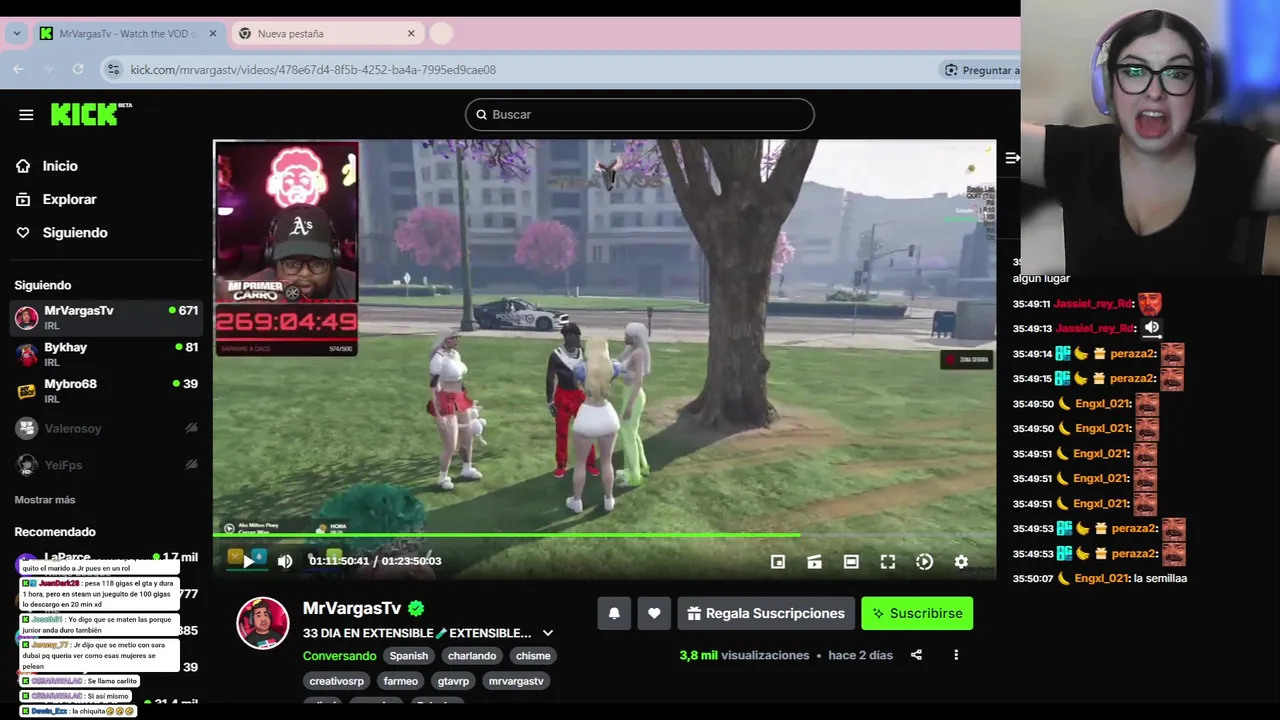Open Explorar in the sidebar
Screen dimensions: 1280x720
pos(69,199)
